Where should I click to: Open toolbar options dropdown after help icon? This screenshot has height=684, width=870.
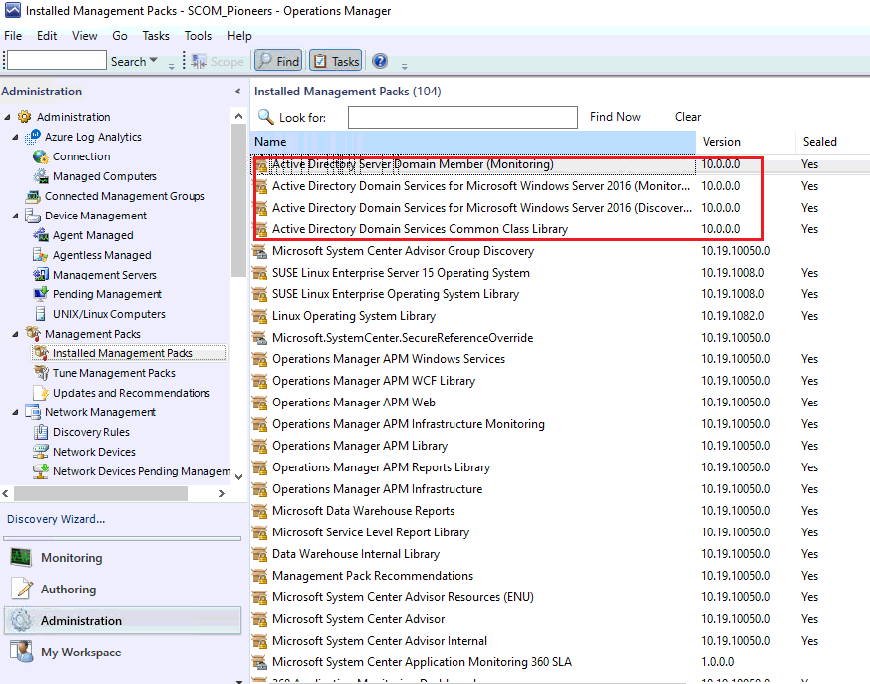click(x=404, y=66)
